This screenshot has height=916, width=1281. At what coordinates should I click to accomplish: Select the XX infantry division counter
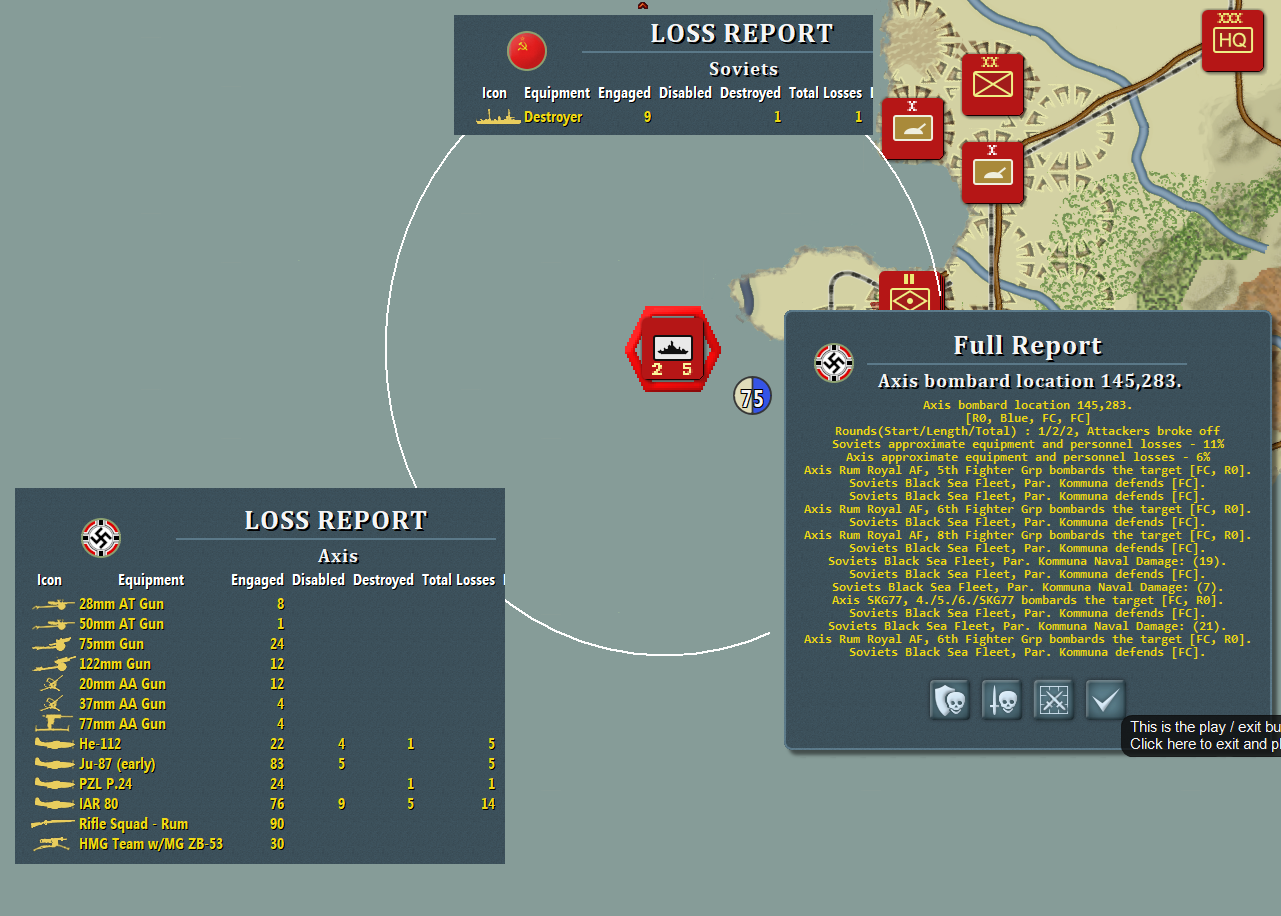pyautogui.click(x=992, y=84)
